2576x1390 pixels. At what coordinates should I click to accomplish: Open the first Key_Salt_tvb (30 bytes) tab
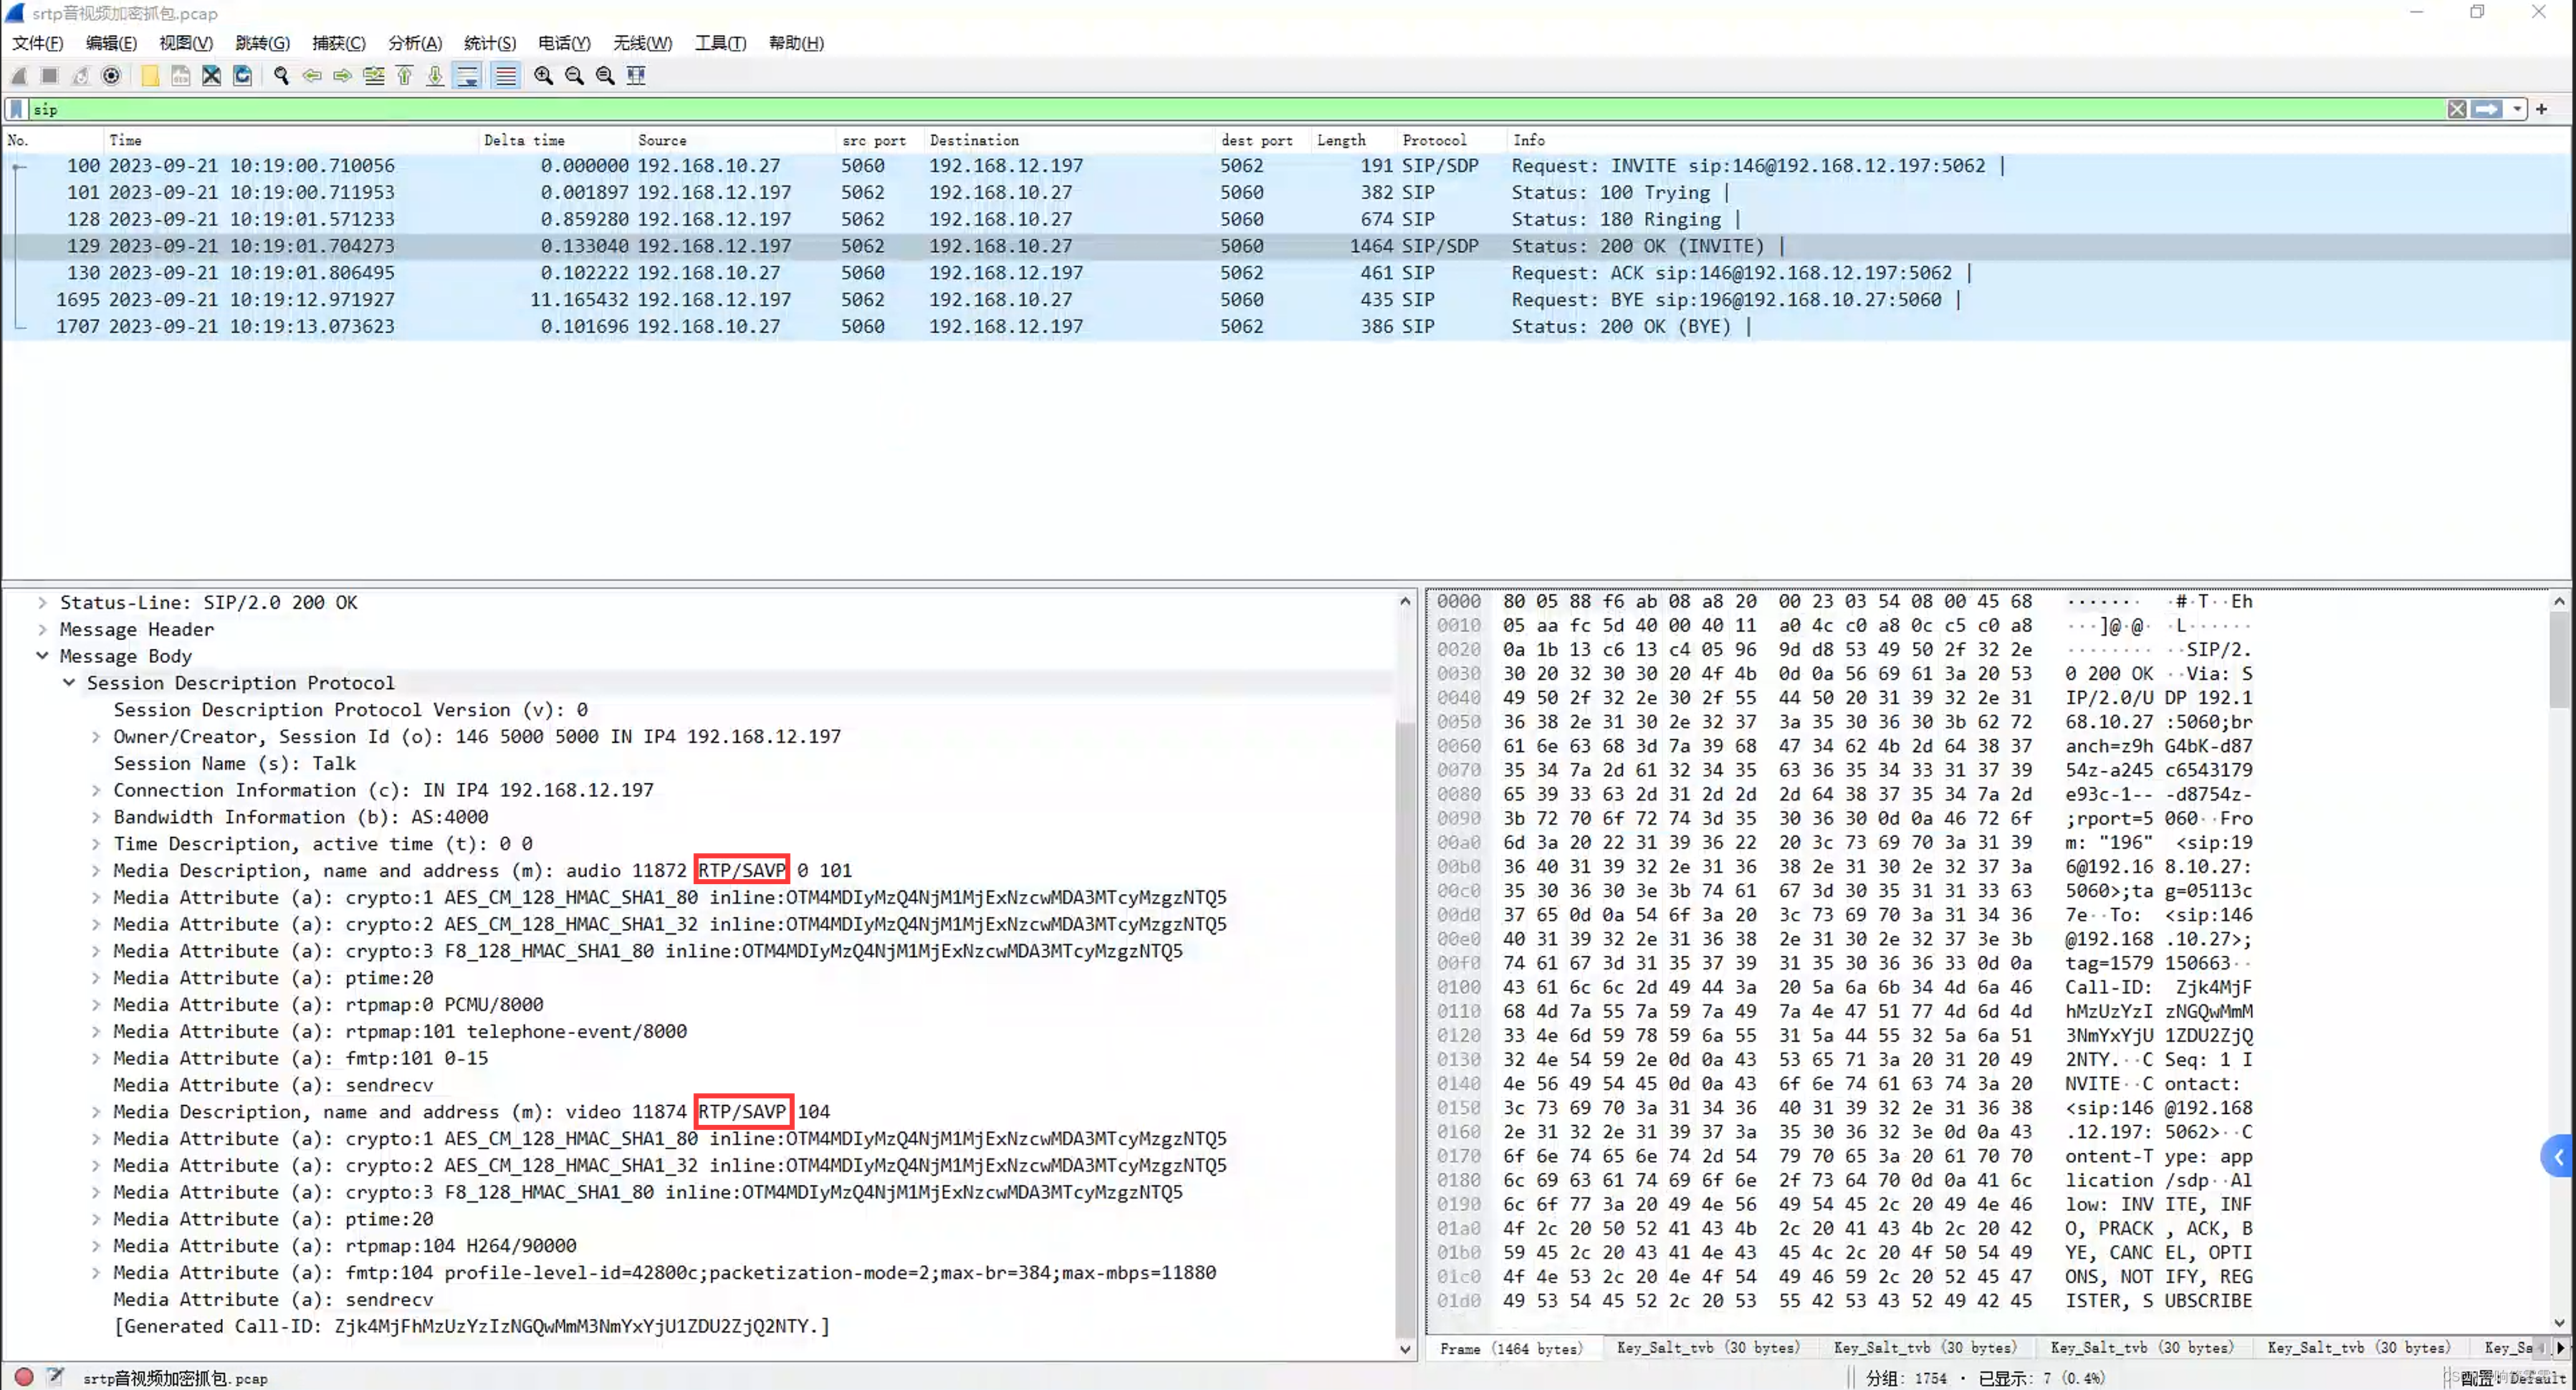click(x=1708, y=1348)
